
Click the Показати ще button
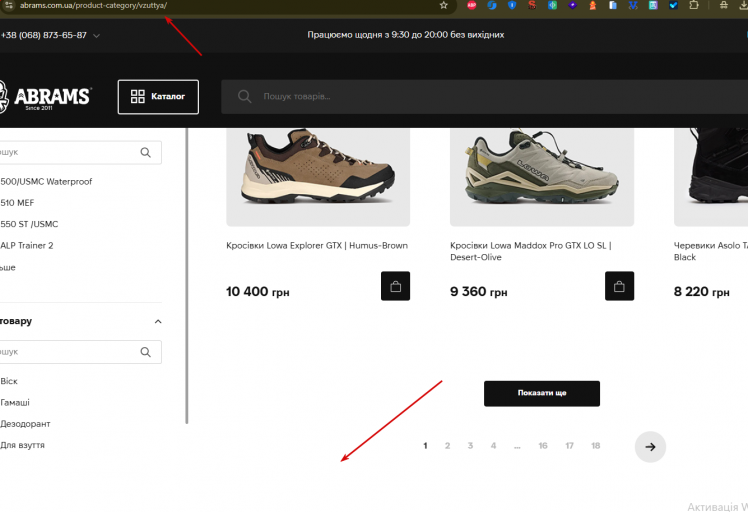542,394
